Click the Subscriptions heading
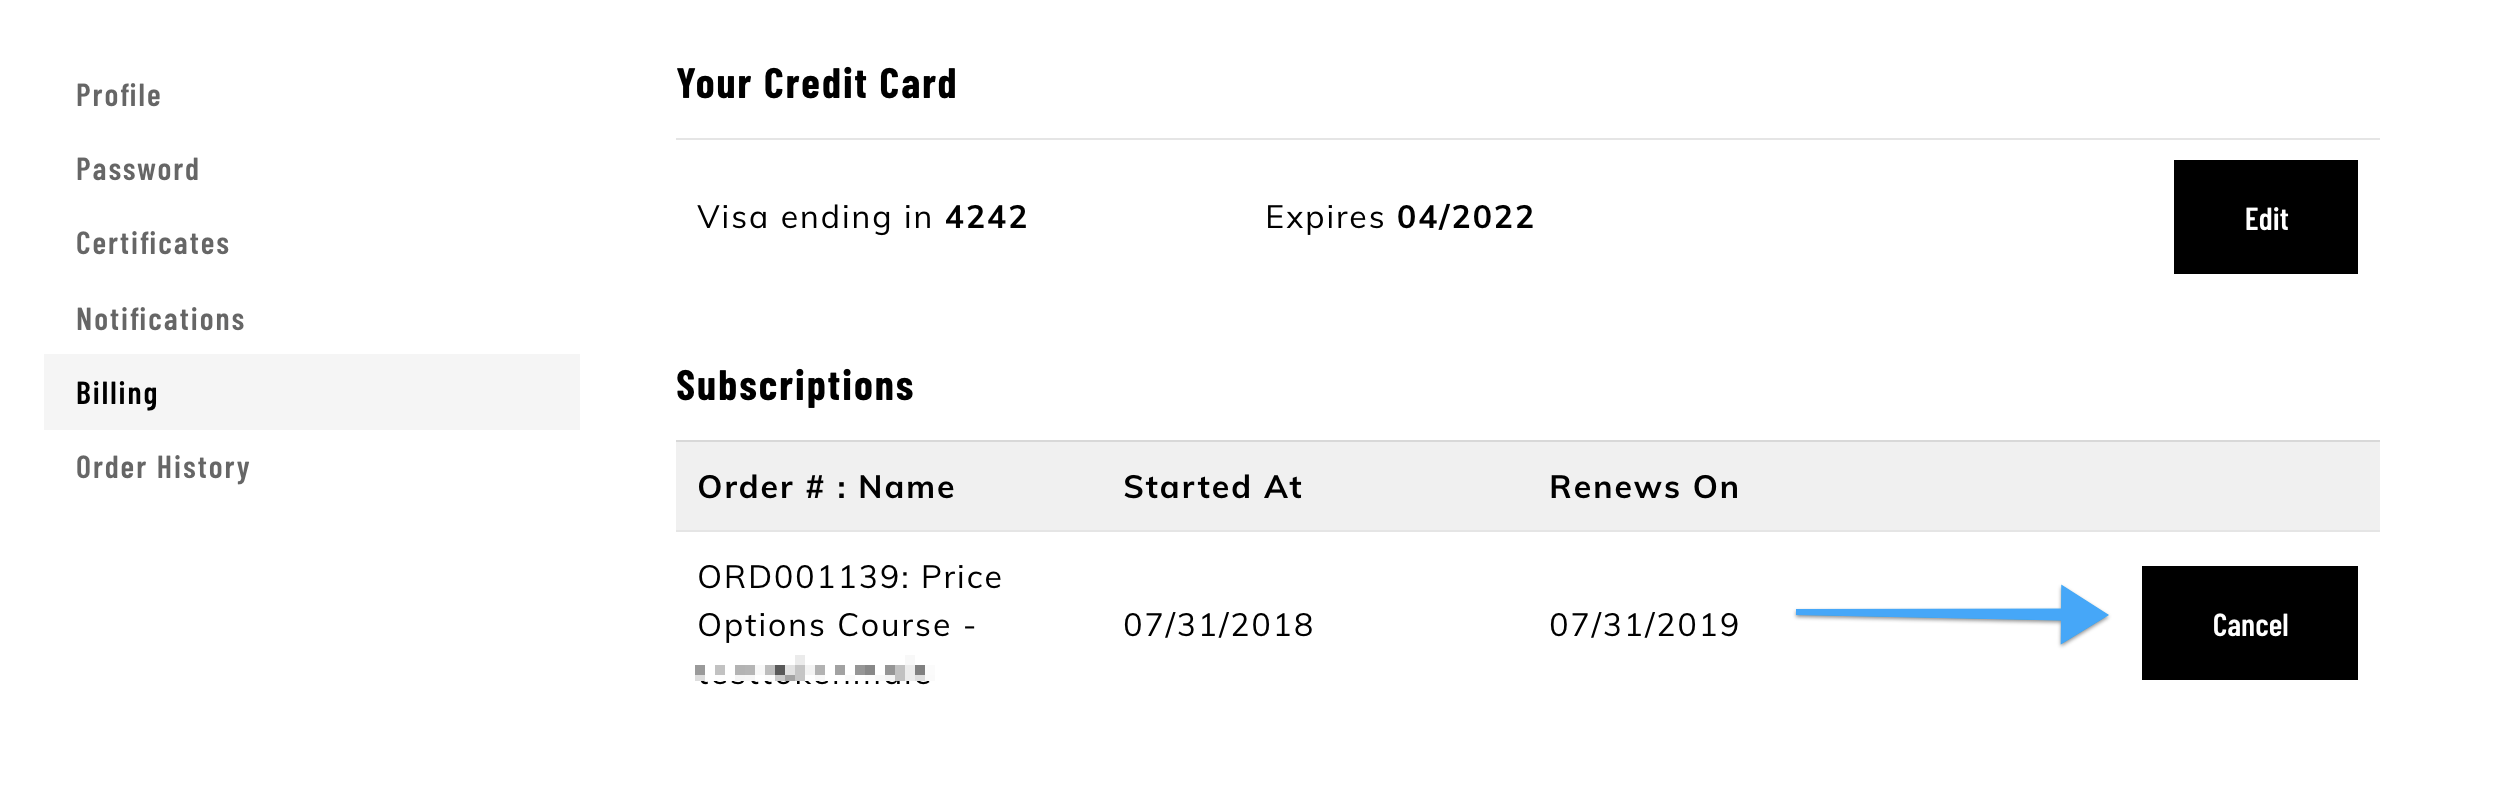Screen dimensions: 2510x790 click(795, 386)
